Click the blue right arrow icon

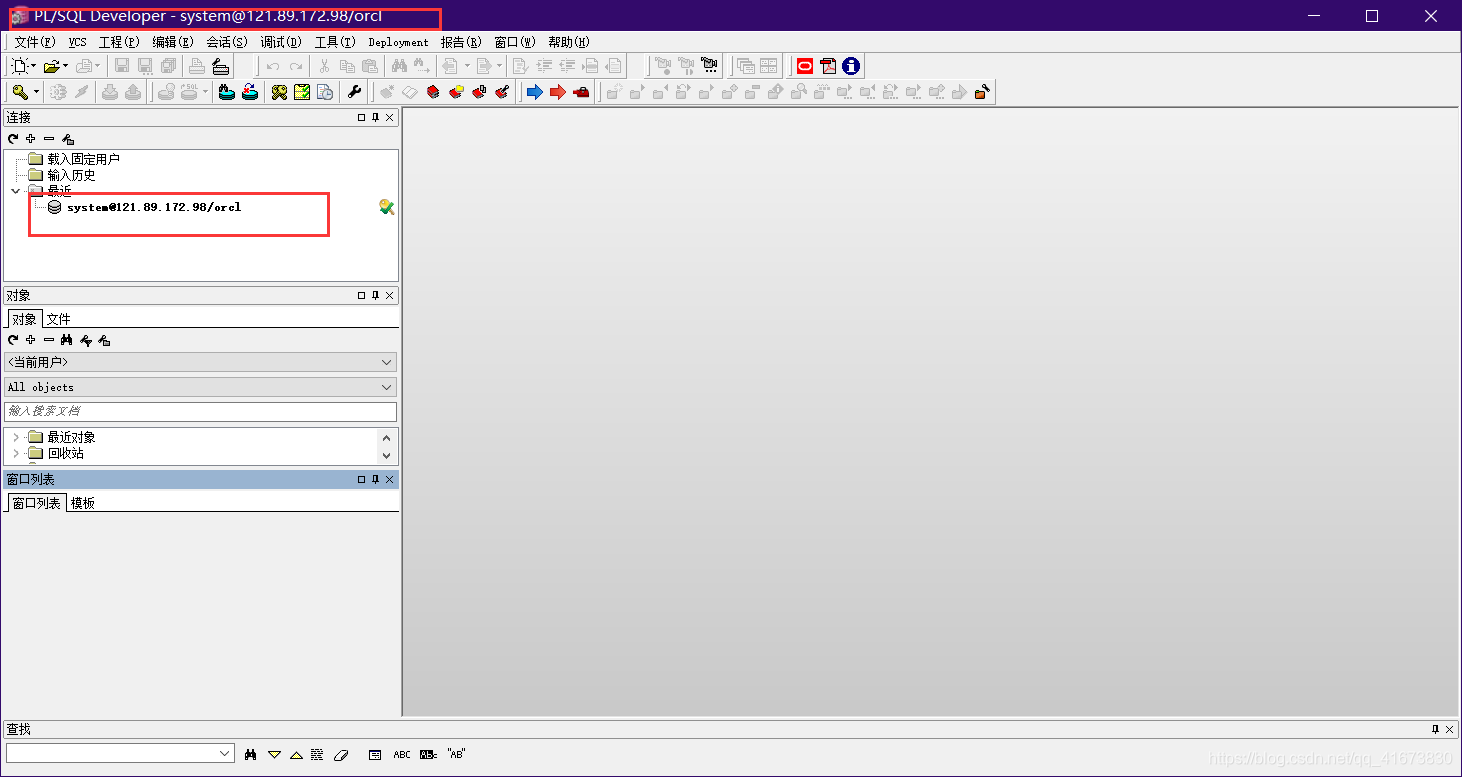coord(535,92)
